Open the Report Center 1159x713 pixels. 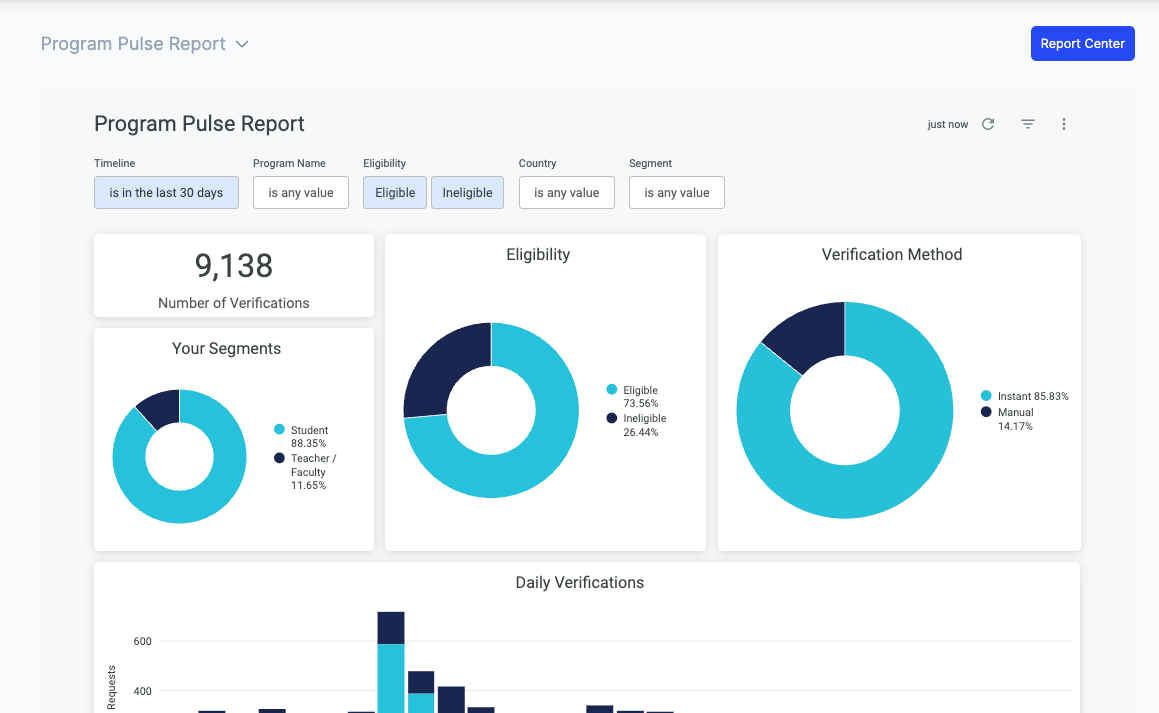point(1082,44)
